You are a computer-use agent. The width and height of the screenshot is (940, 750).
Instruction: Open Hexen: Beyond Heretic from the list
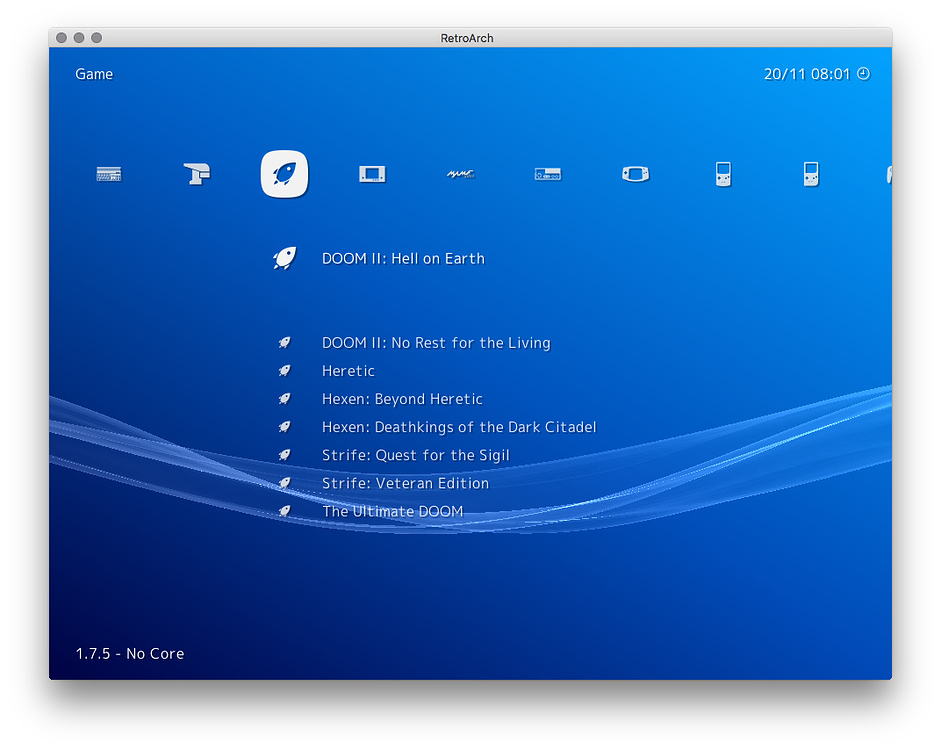click(x=402, y=399)
